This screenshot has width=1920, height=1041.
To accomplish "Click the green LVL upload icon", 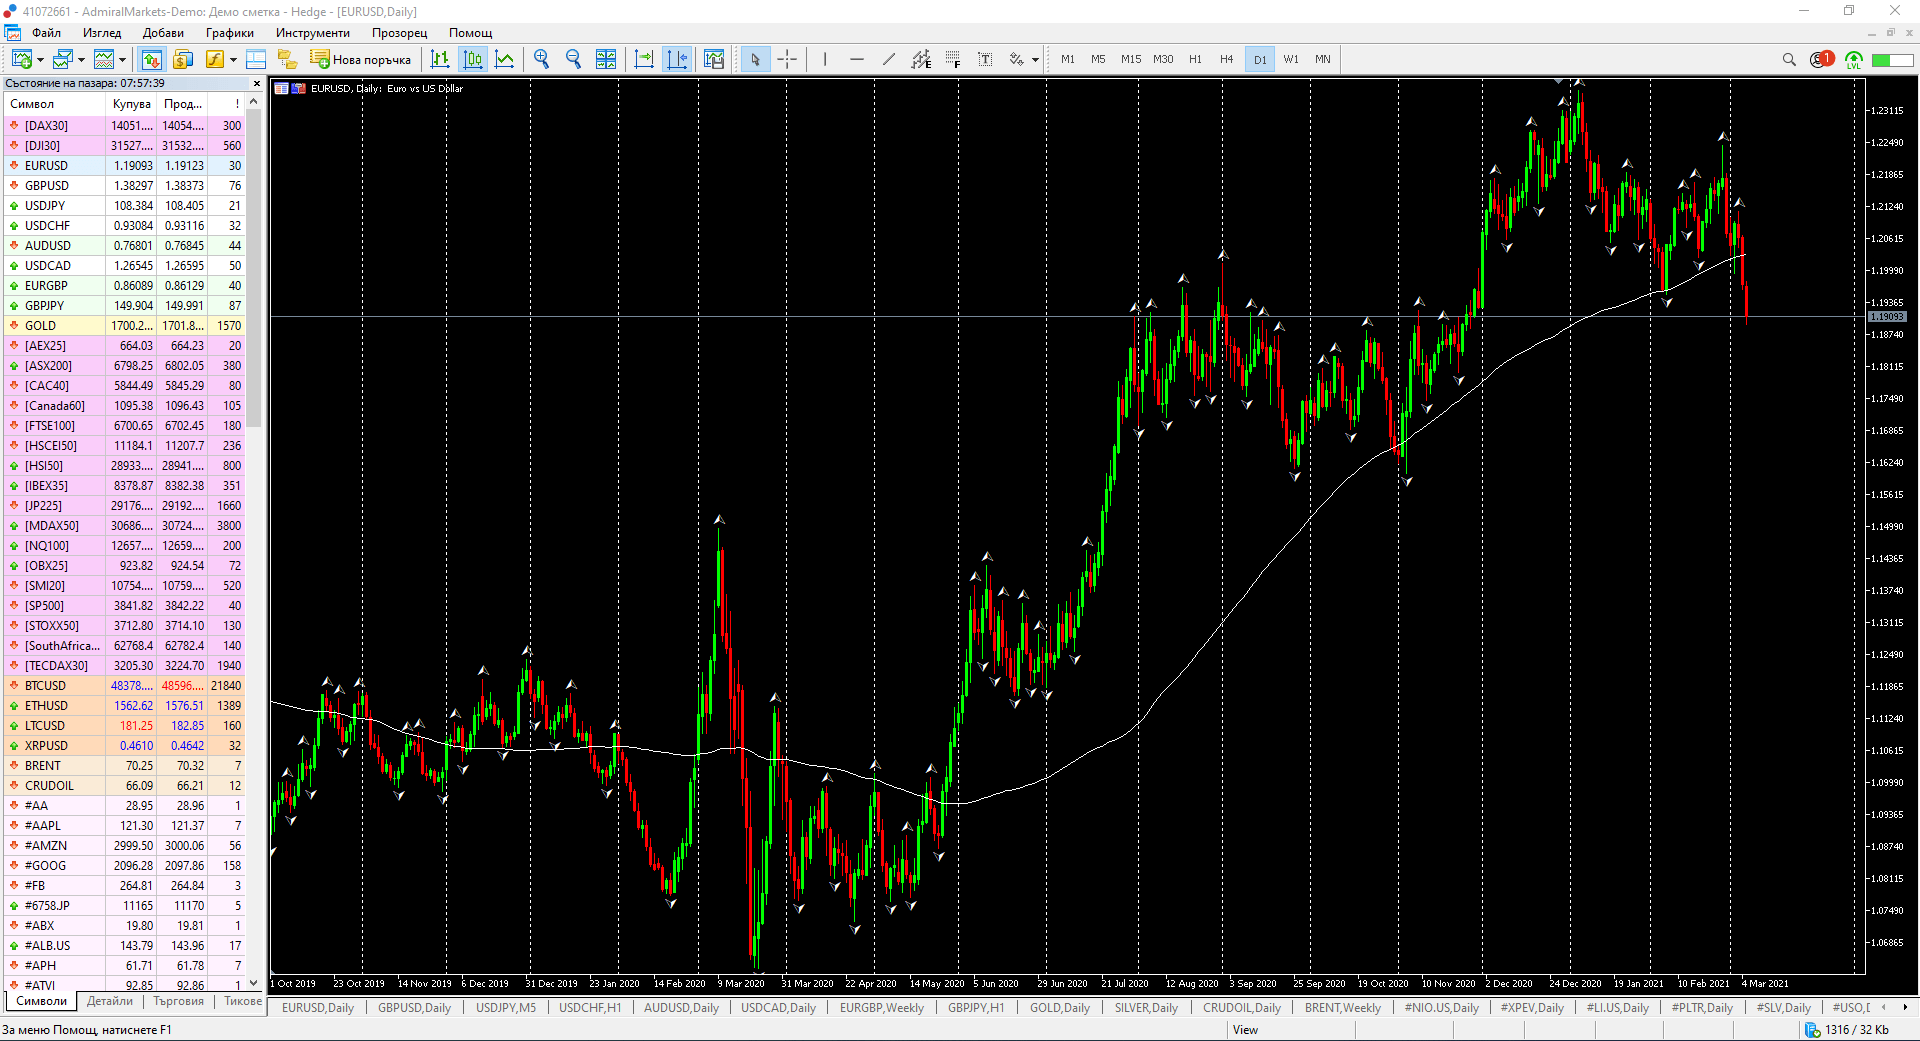I will tap(1854, 59).
